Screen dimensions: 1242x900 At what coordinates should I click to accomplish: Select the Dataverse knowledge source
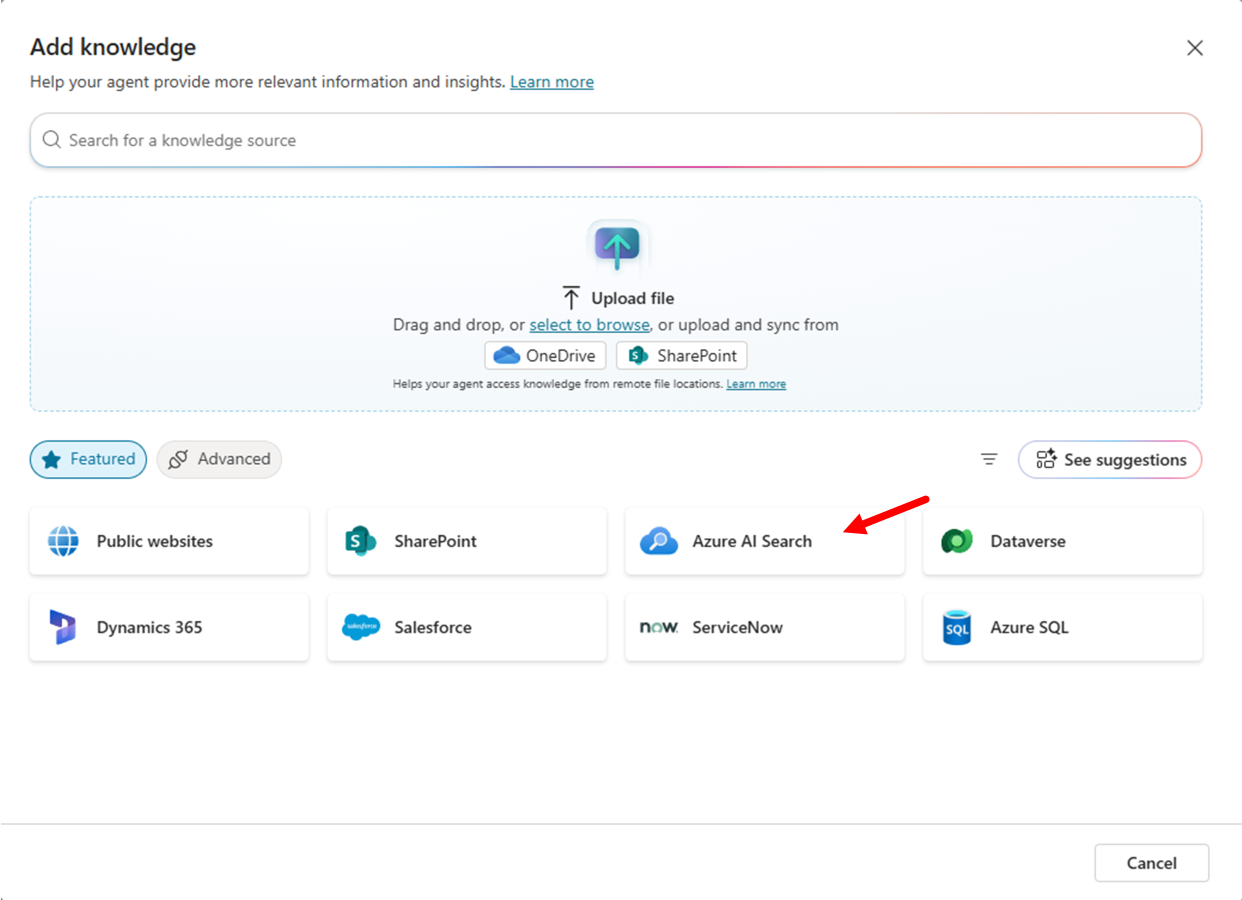(1062, 541)
